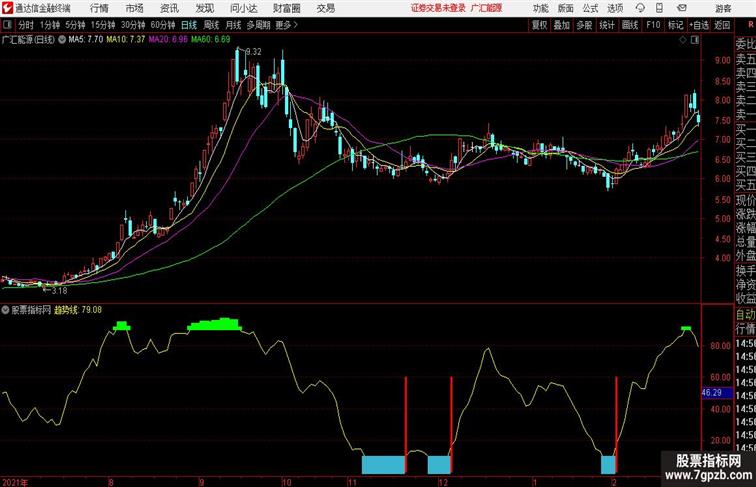Switch to the 分时 period tab
This screenshot has height=487, width=756.
(26, 25)
